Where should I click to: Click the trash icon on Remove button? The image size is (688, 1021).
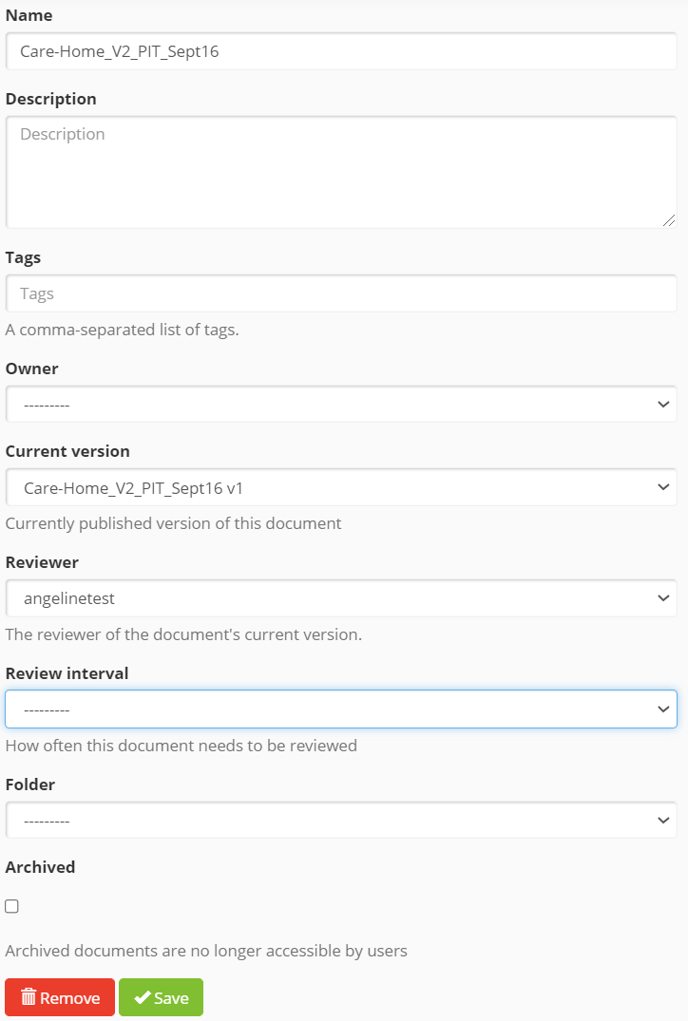(28, 997)
